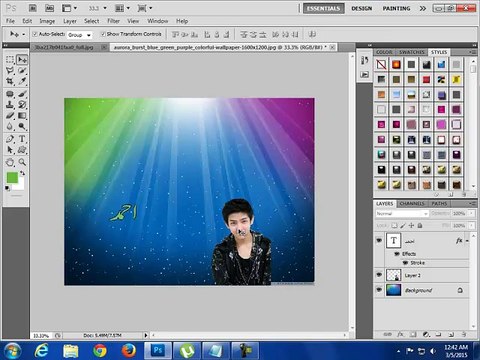The height and width of the screenshot is (360, 480).
Task: Toggle lock transparent pixels
Action: 394,226
